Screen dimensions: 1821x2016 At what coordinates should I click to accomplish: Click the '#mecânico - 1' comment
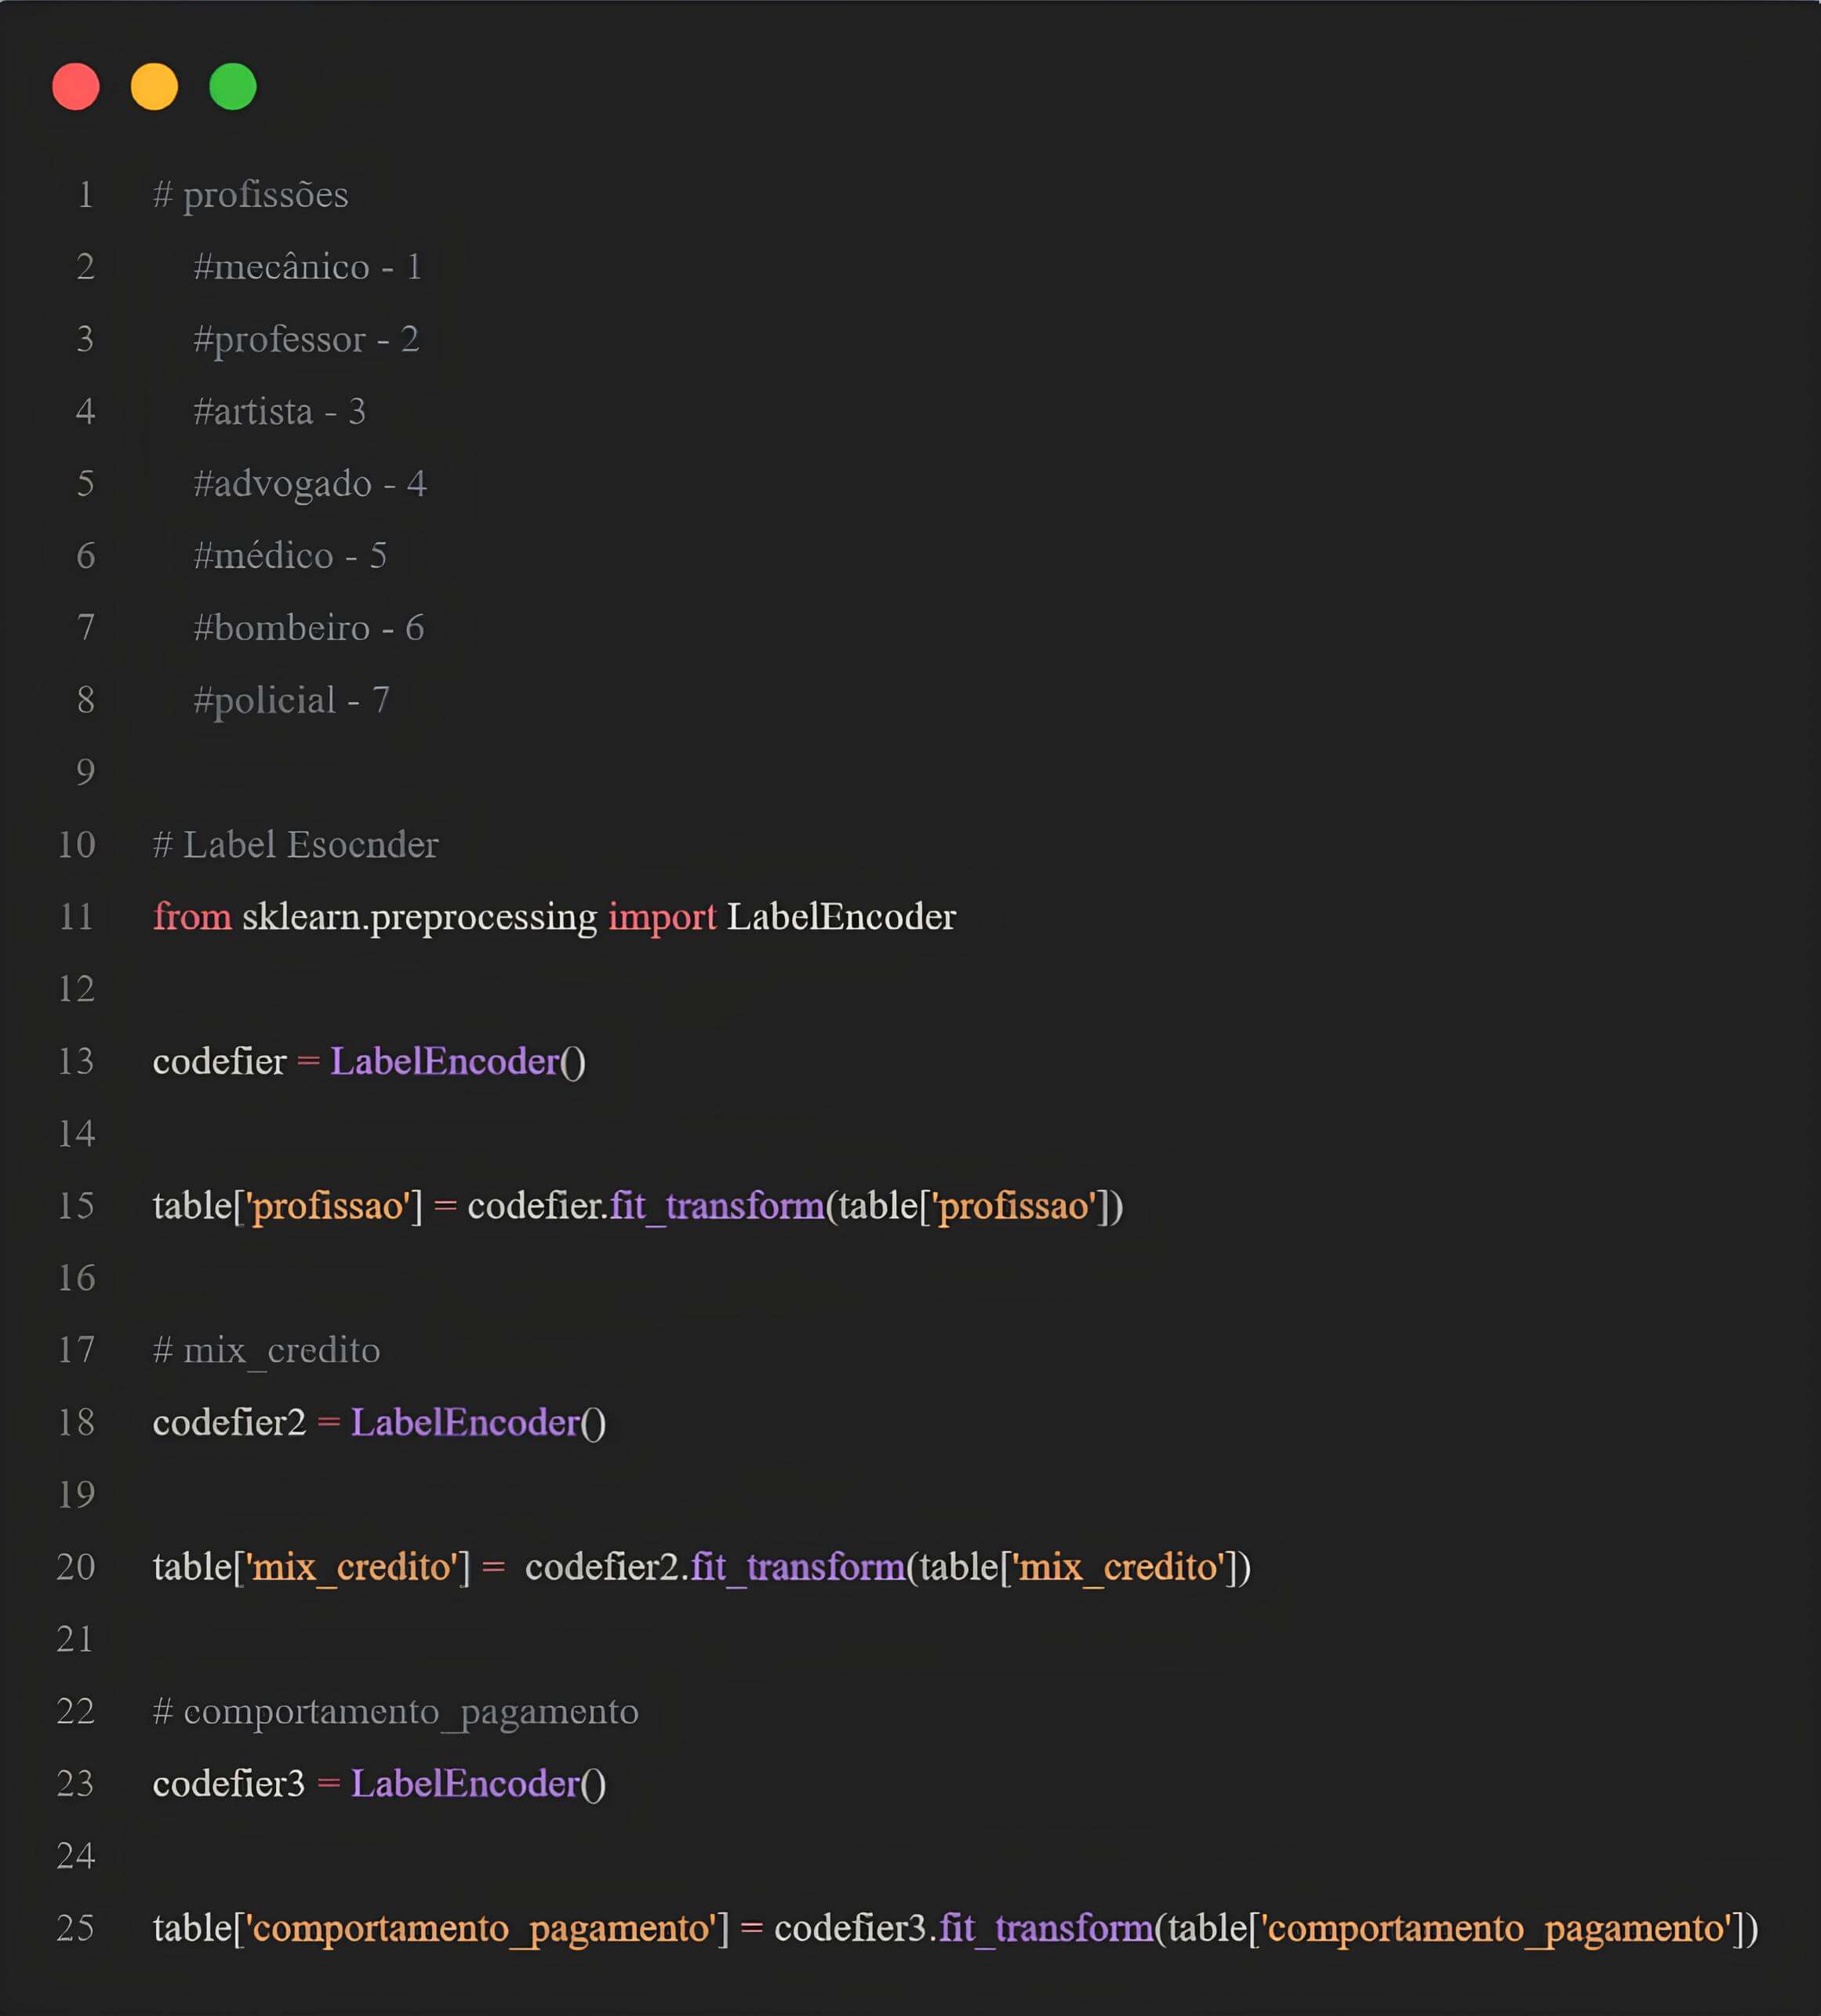coord(307,267)
